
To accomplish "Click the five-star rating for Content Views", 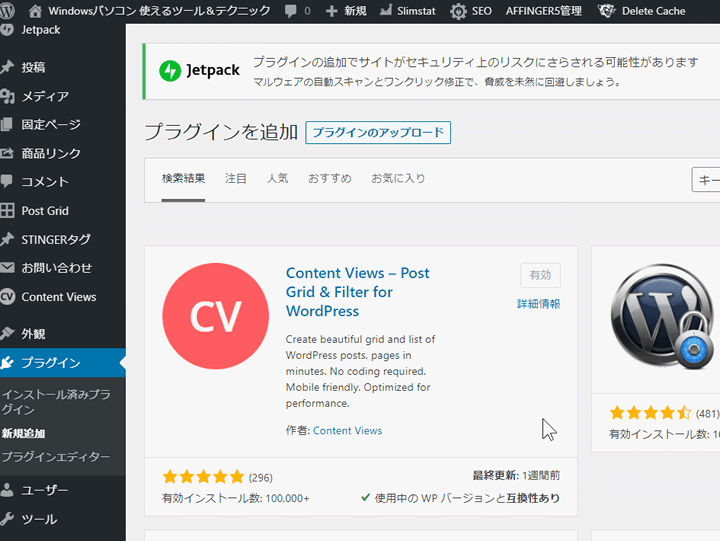I will click(203, 477).
